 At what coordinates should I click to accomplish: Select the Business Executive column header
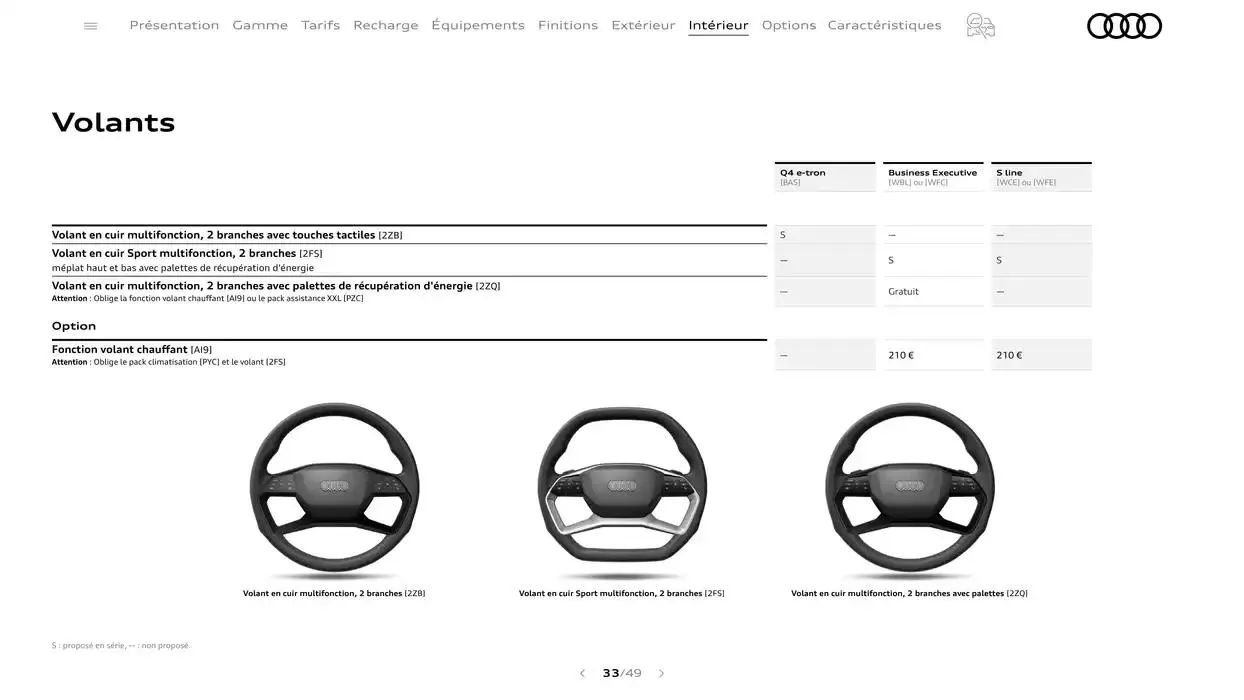click(933, 176)
